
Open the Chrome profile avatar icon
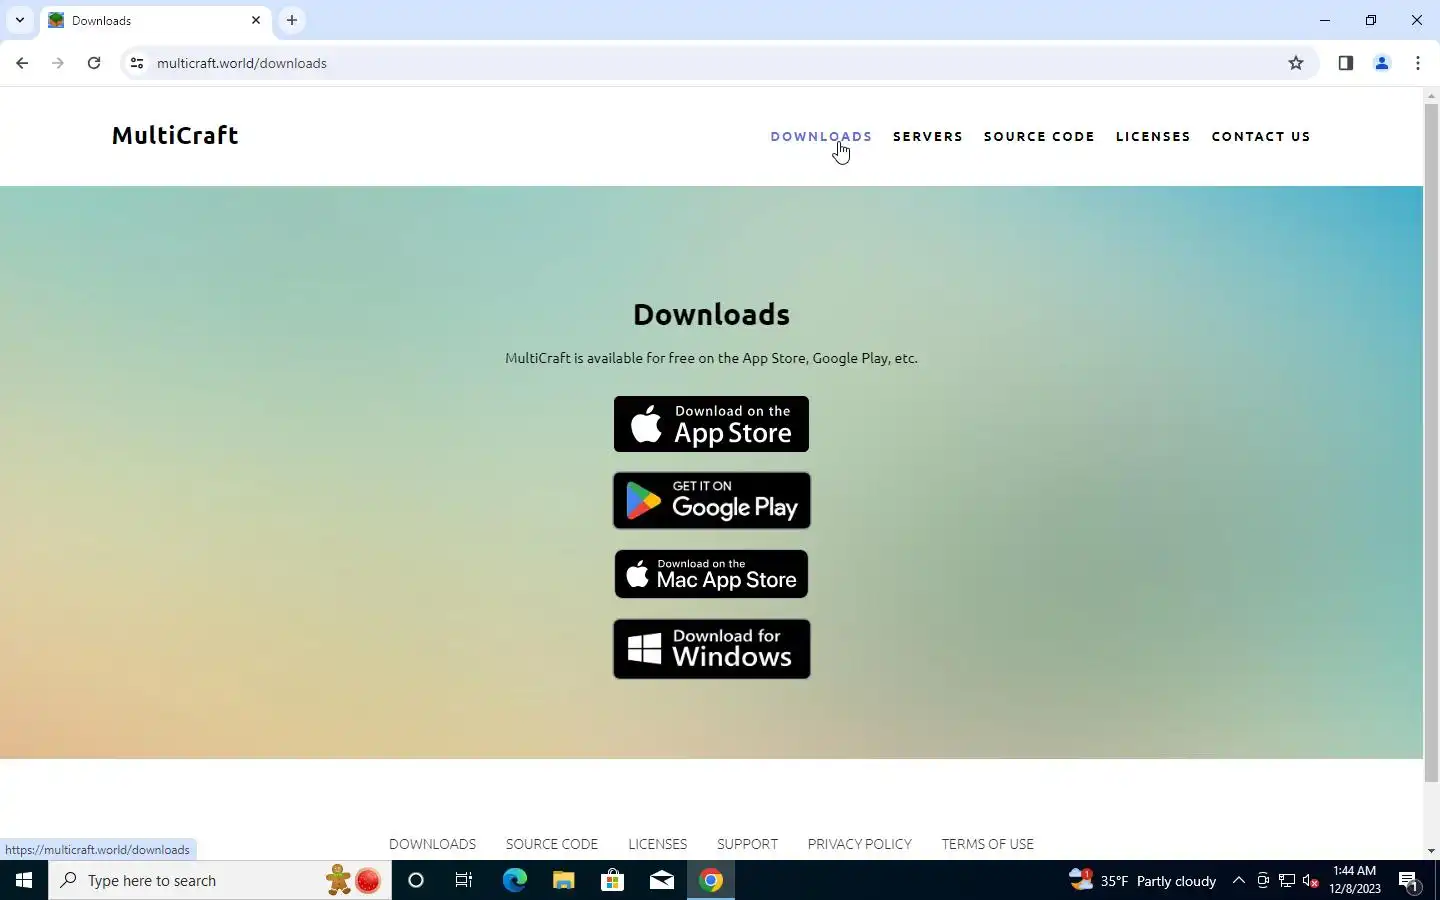1382,63
